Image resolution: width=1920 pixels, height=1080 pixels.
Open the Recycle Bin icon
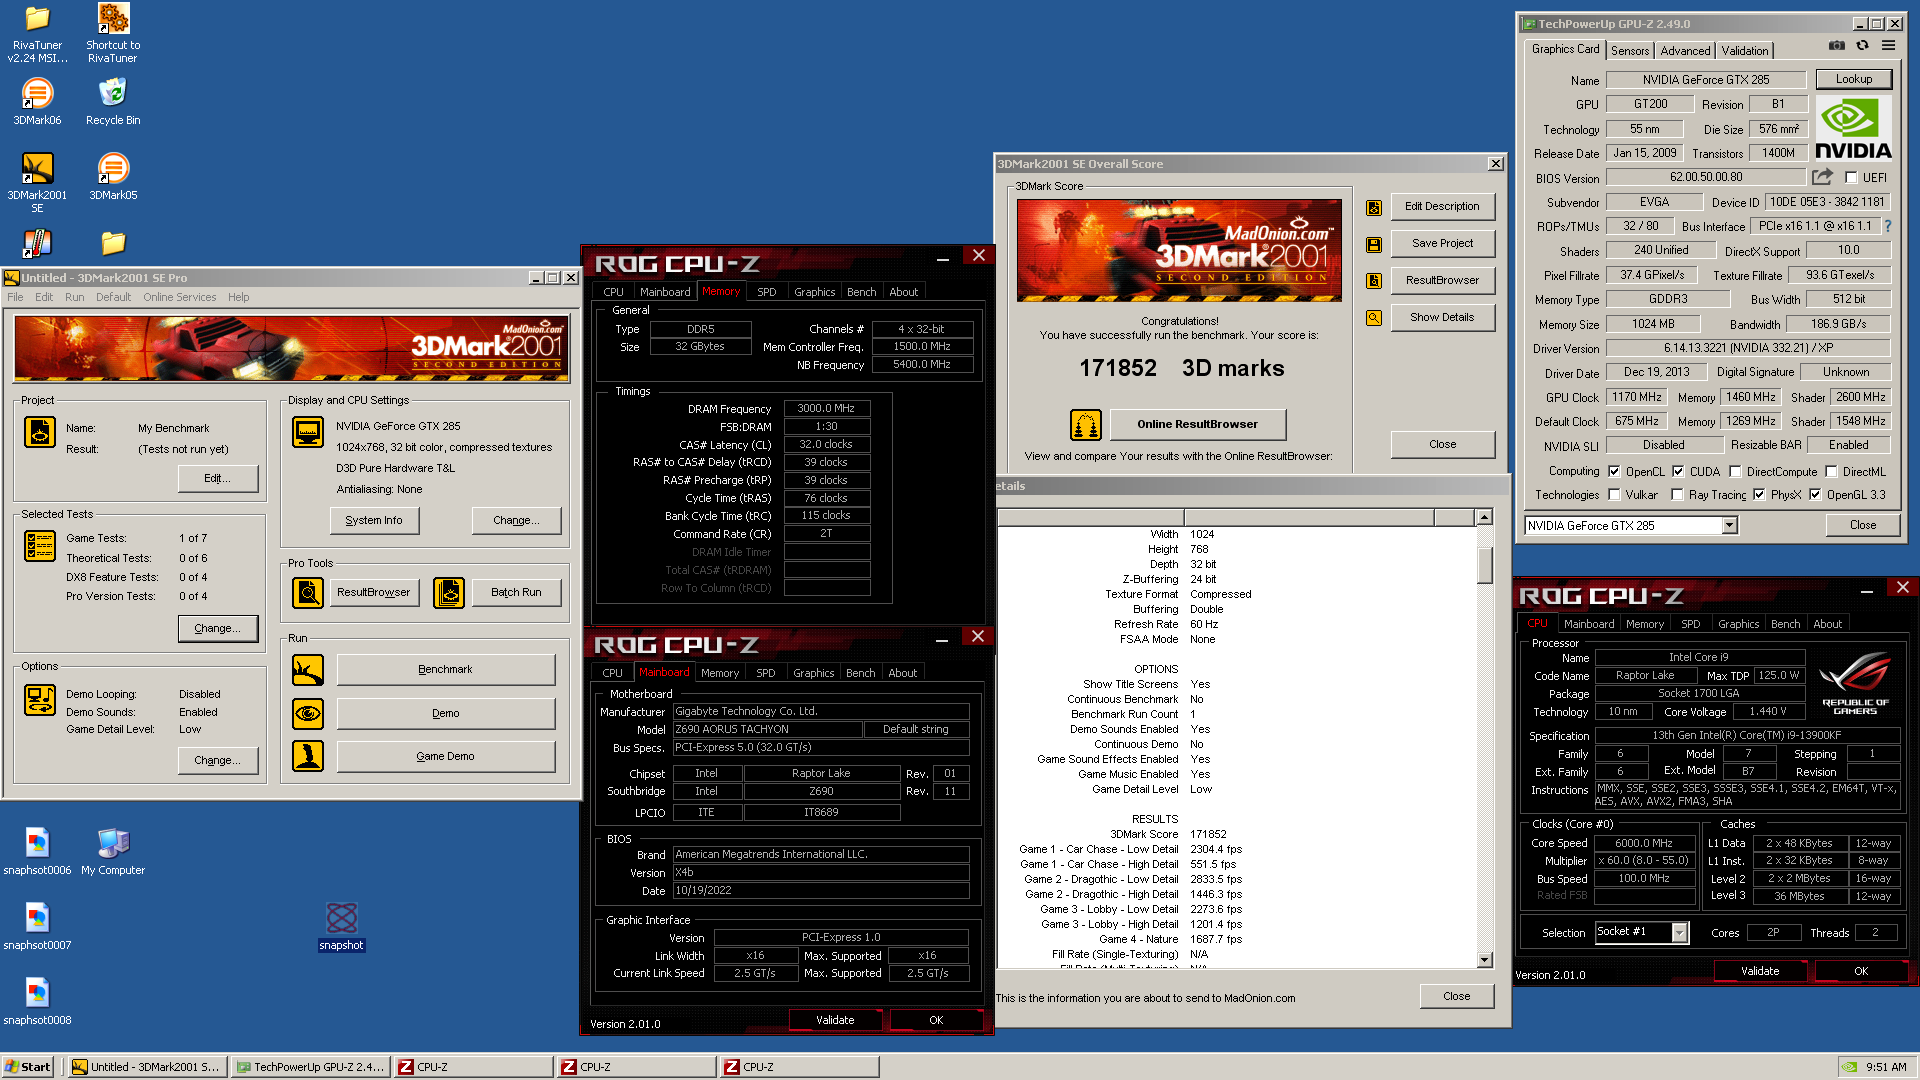point(113,101)
